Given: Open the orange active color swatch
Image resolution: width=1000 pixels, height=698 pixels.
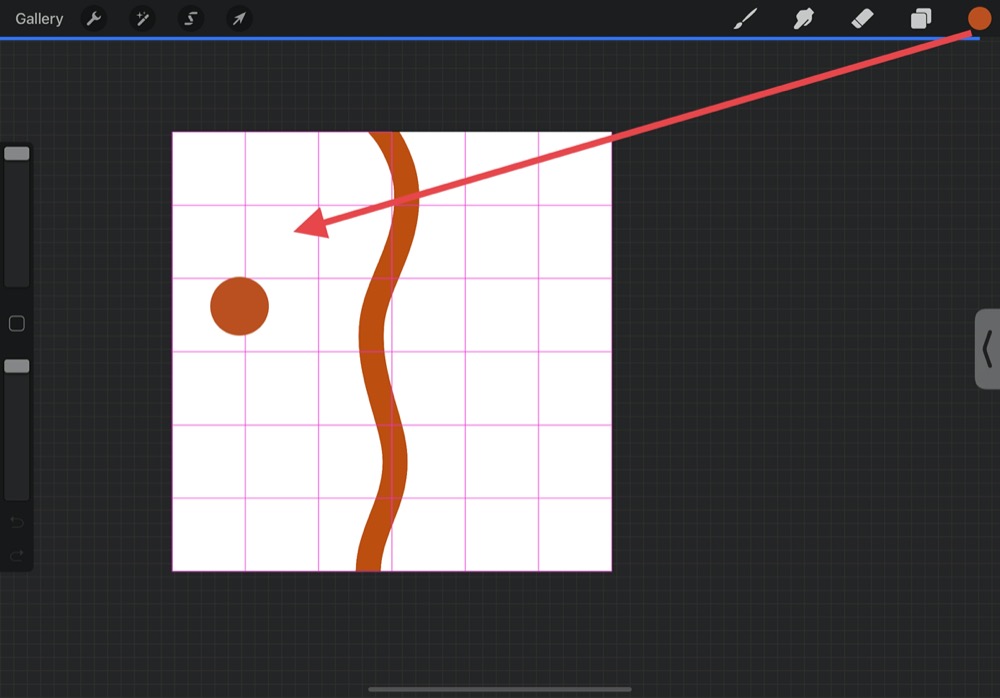Looking at the screenshot, I should tap(979, 19).
